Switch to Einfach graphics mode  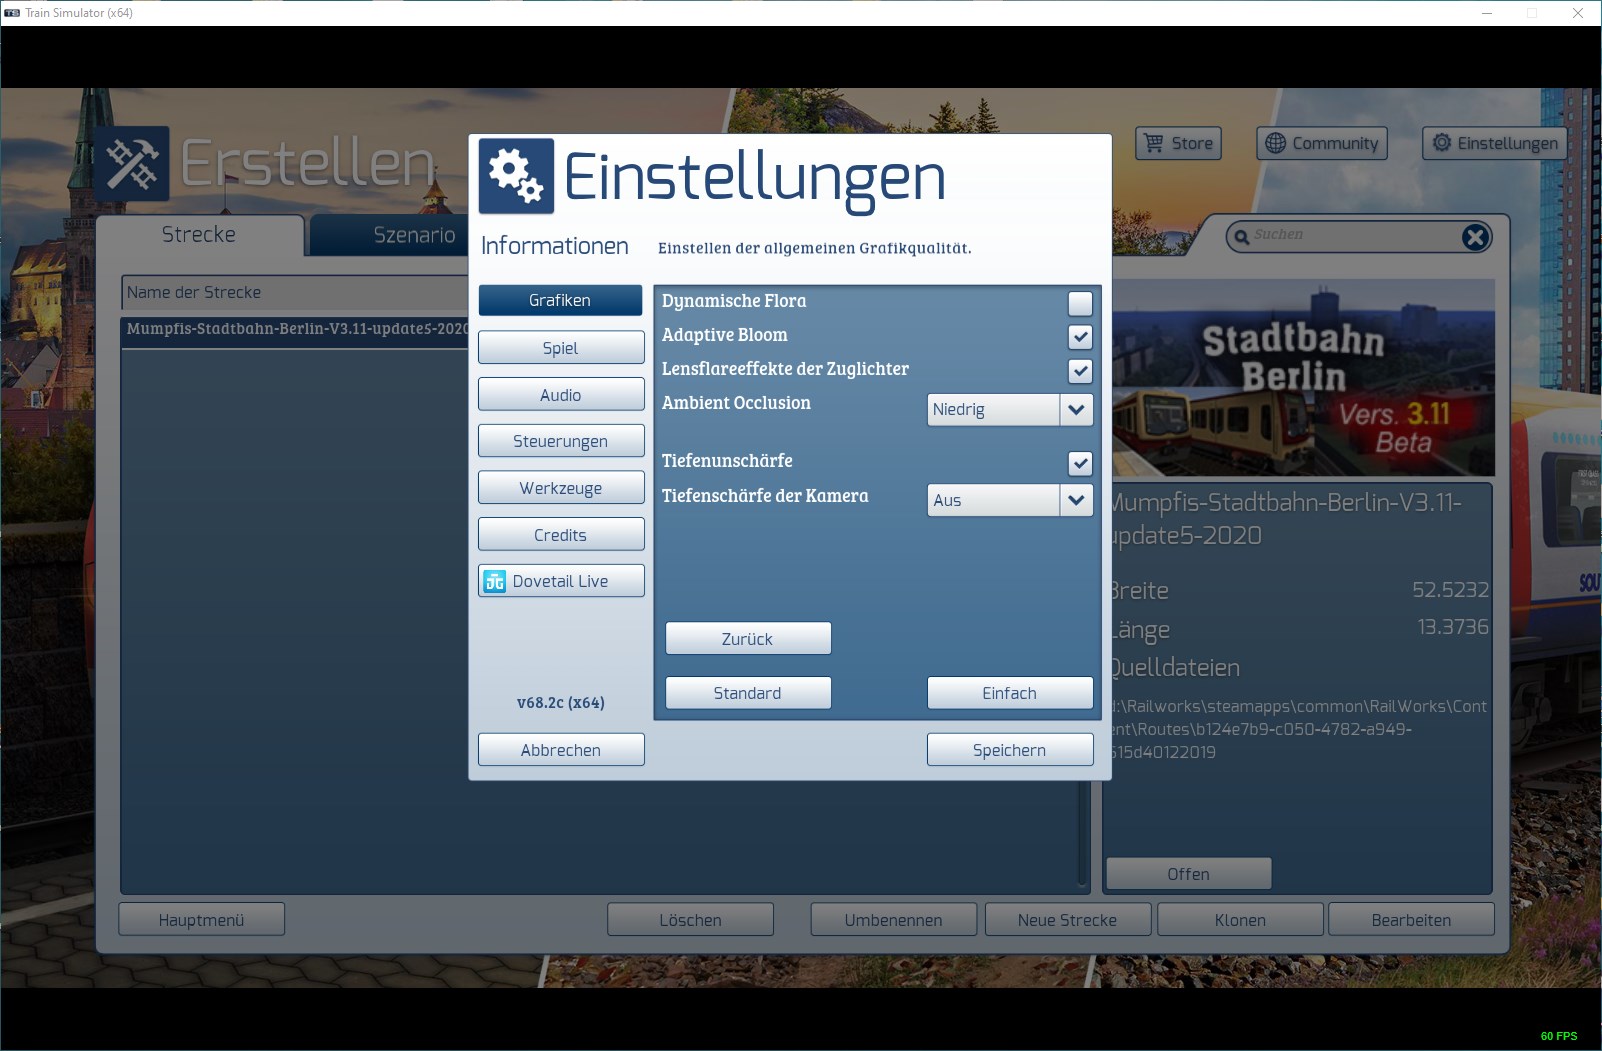[1010, 693]
